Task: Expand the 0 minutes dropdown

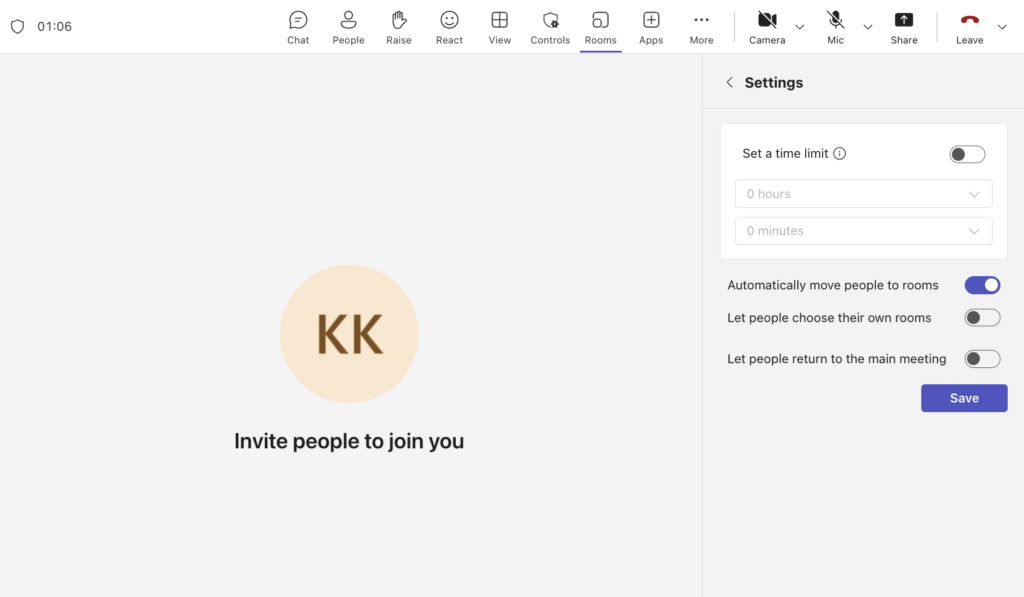Action: (863, 231)
